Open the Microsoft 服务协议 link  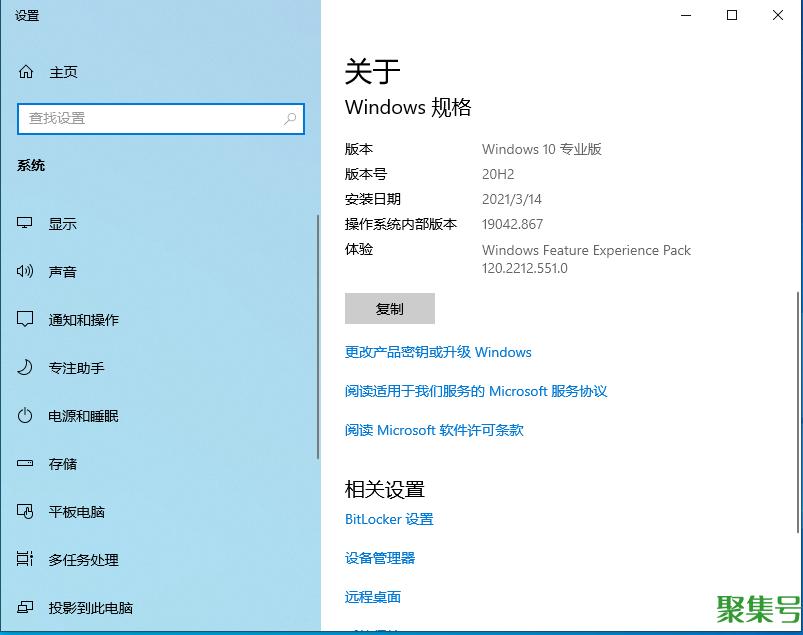476,391
